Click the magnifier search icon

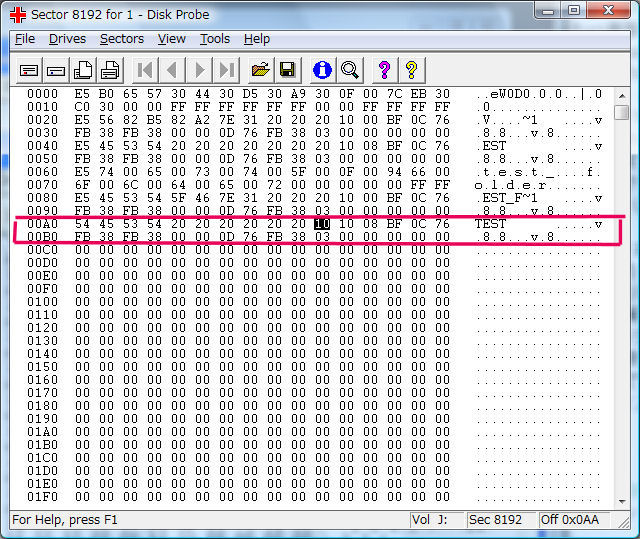(350, 70)
